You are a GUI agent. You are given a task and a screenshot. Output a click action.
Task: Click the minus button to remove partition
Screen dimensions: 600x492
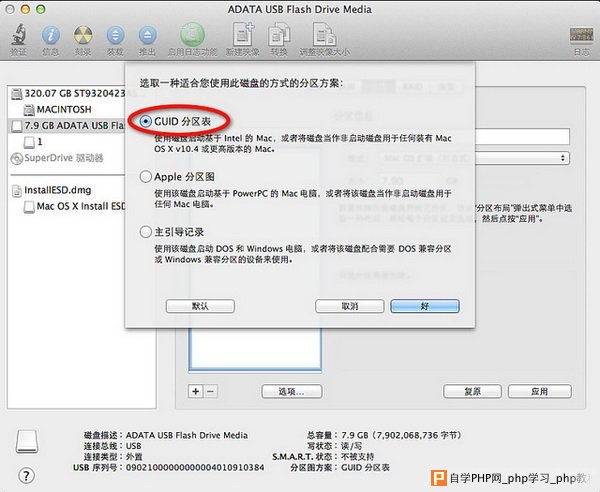[210, 391]
